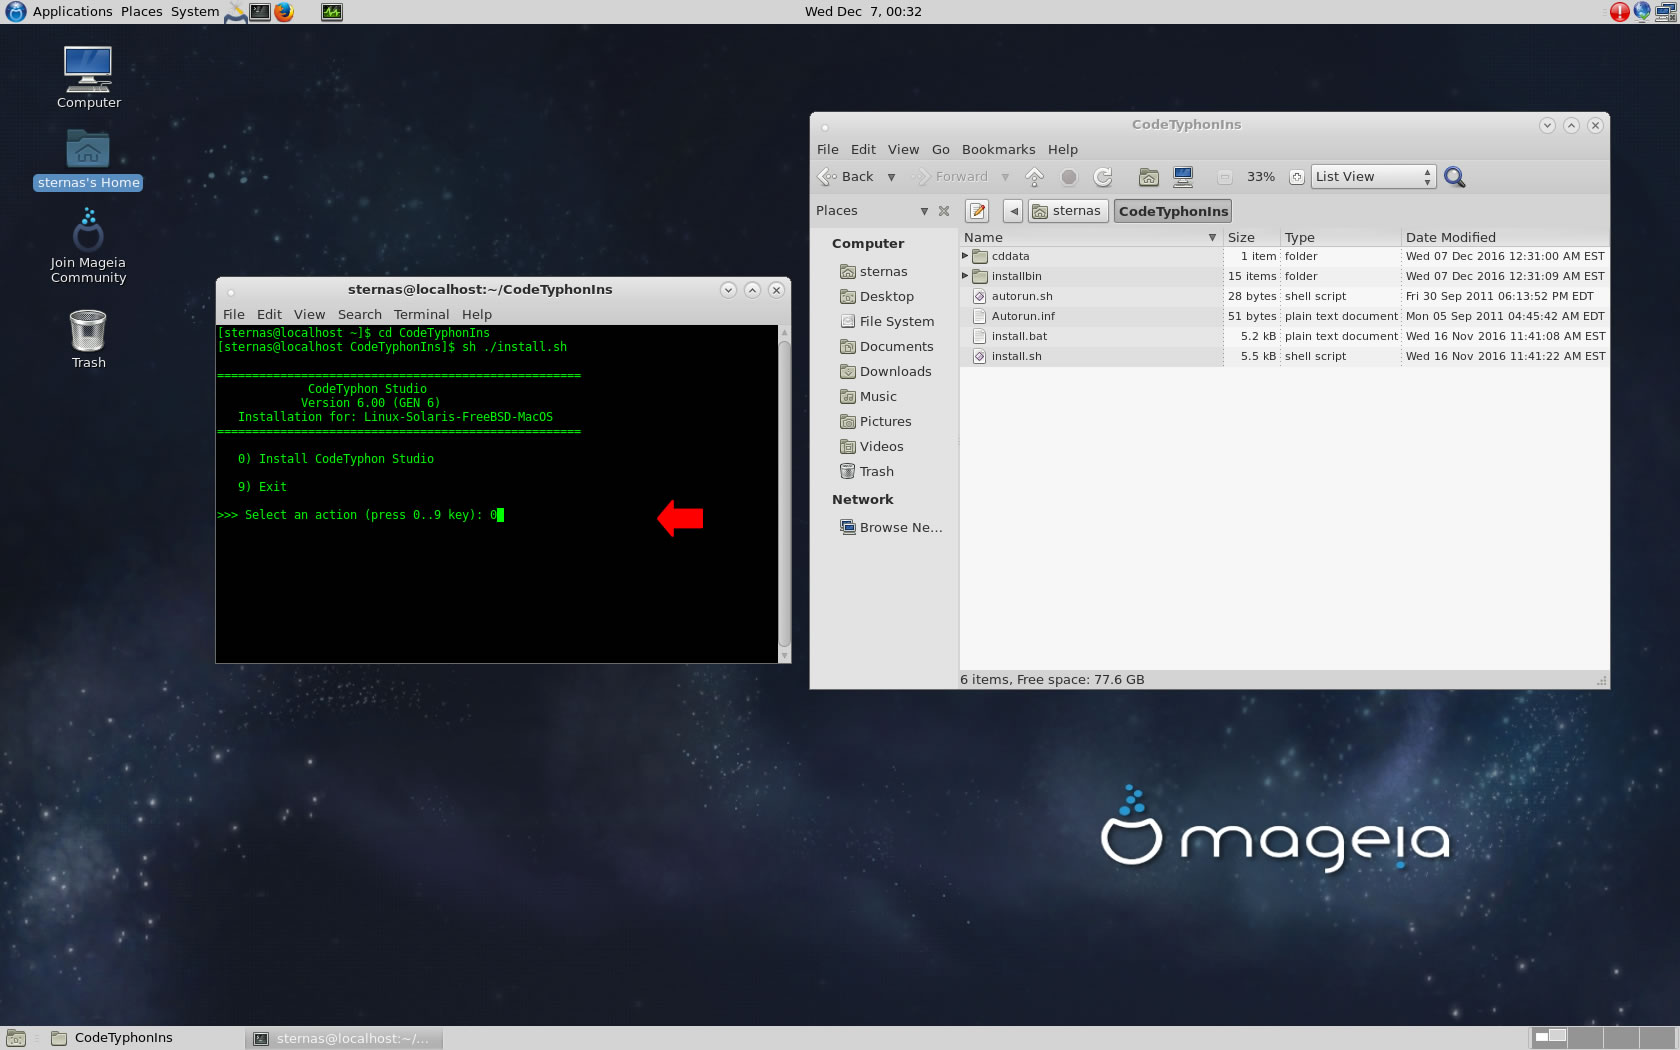The height and width of the screenshot is (1050, 1680).
Task: Launch terminal from top panel icon
Action: [x=260, y=12]
